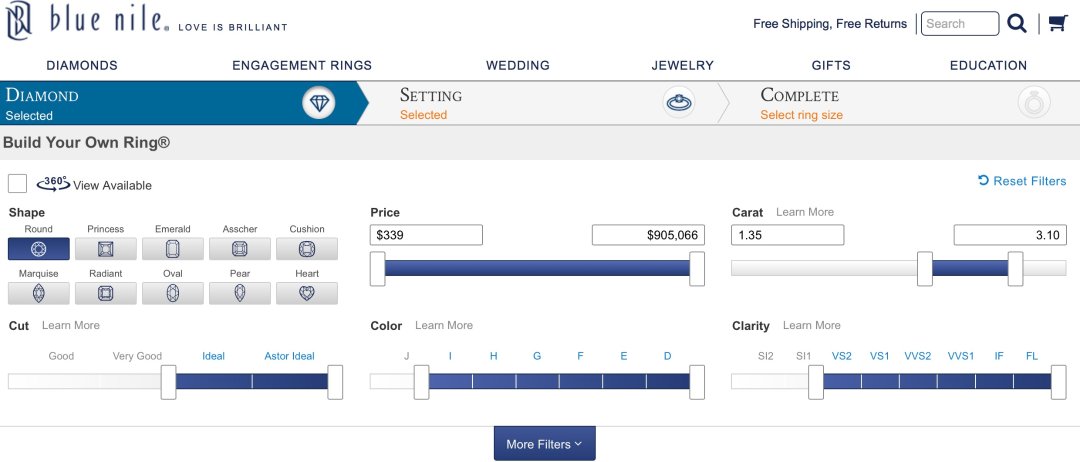
Task: Pick the Asscher diamond shape
Action: point(240,249)
